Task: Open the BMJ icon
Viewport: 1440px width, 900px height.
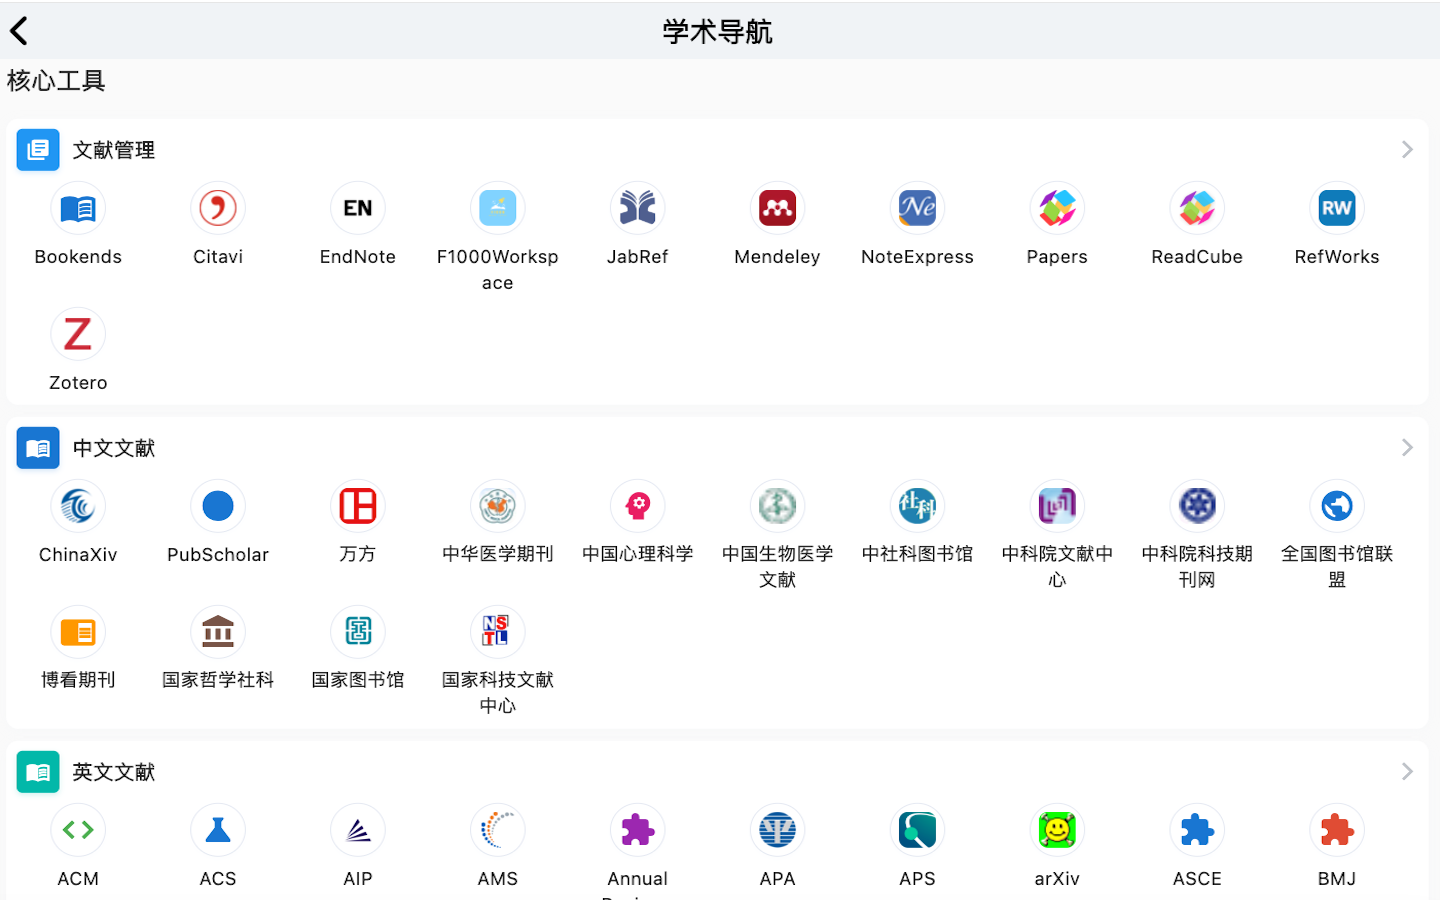Action: tap(1337, 830)
